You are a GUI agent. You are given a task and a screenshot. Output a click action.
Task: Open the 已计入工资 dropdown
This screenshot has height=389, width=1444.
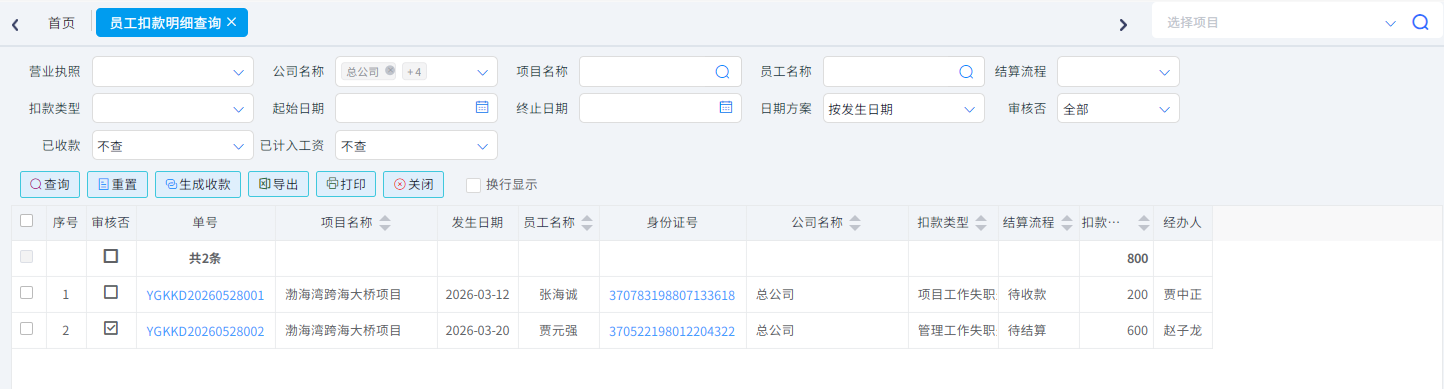click(x=416, y=145)
